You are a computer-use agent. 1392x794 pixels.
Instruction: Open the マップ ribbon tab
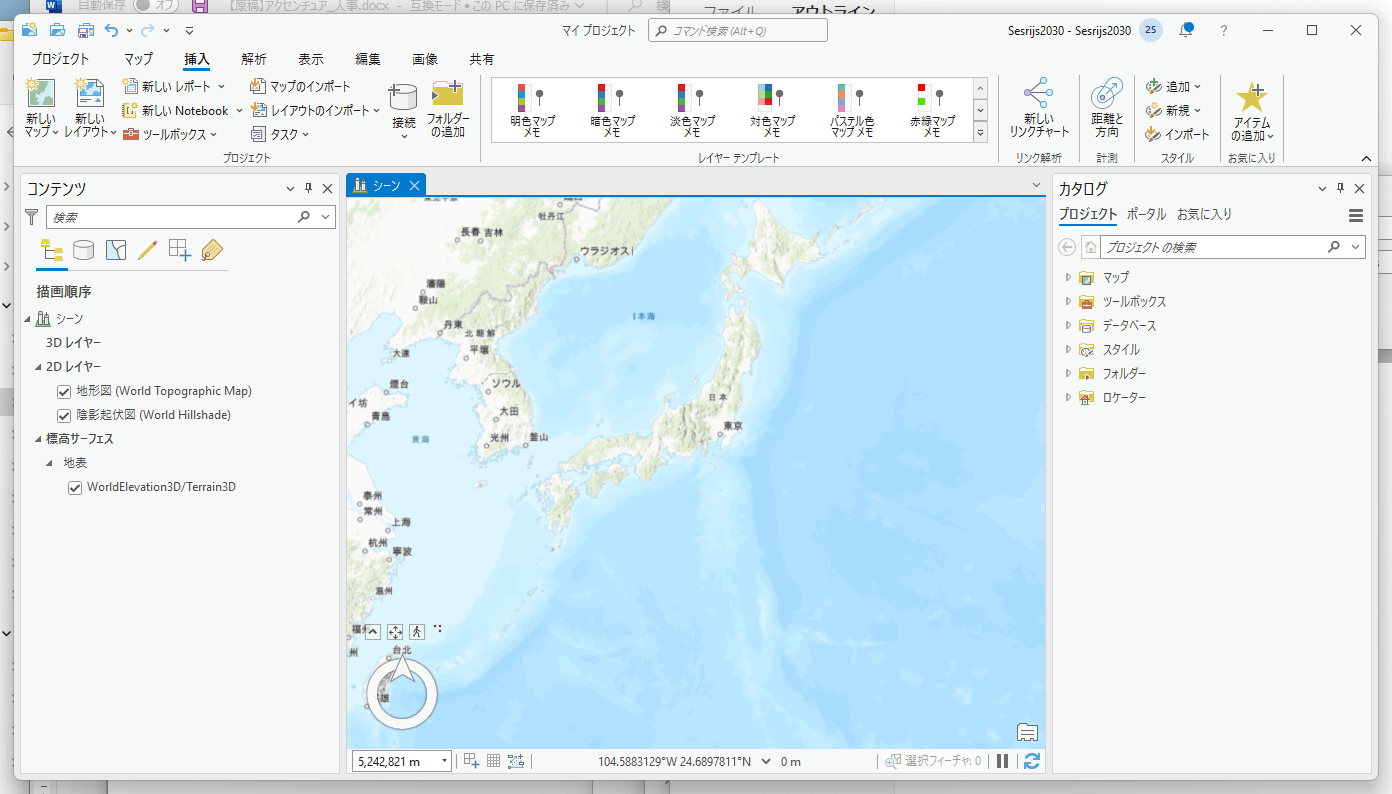click(x=138, y=59)
